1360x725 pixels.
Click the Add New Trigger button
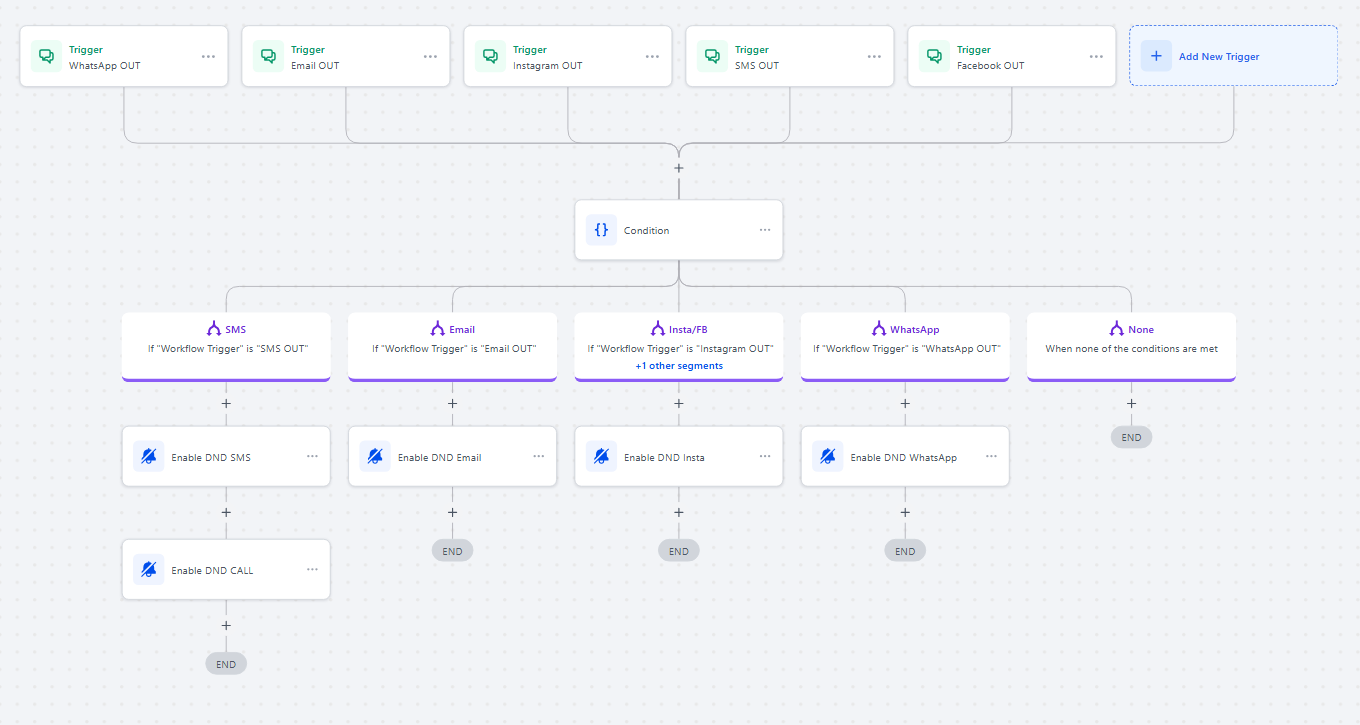[x=1234, y=56]
